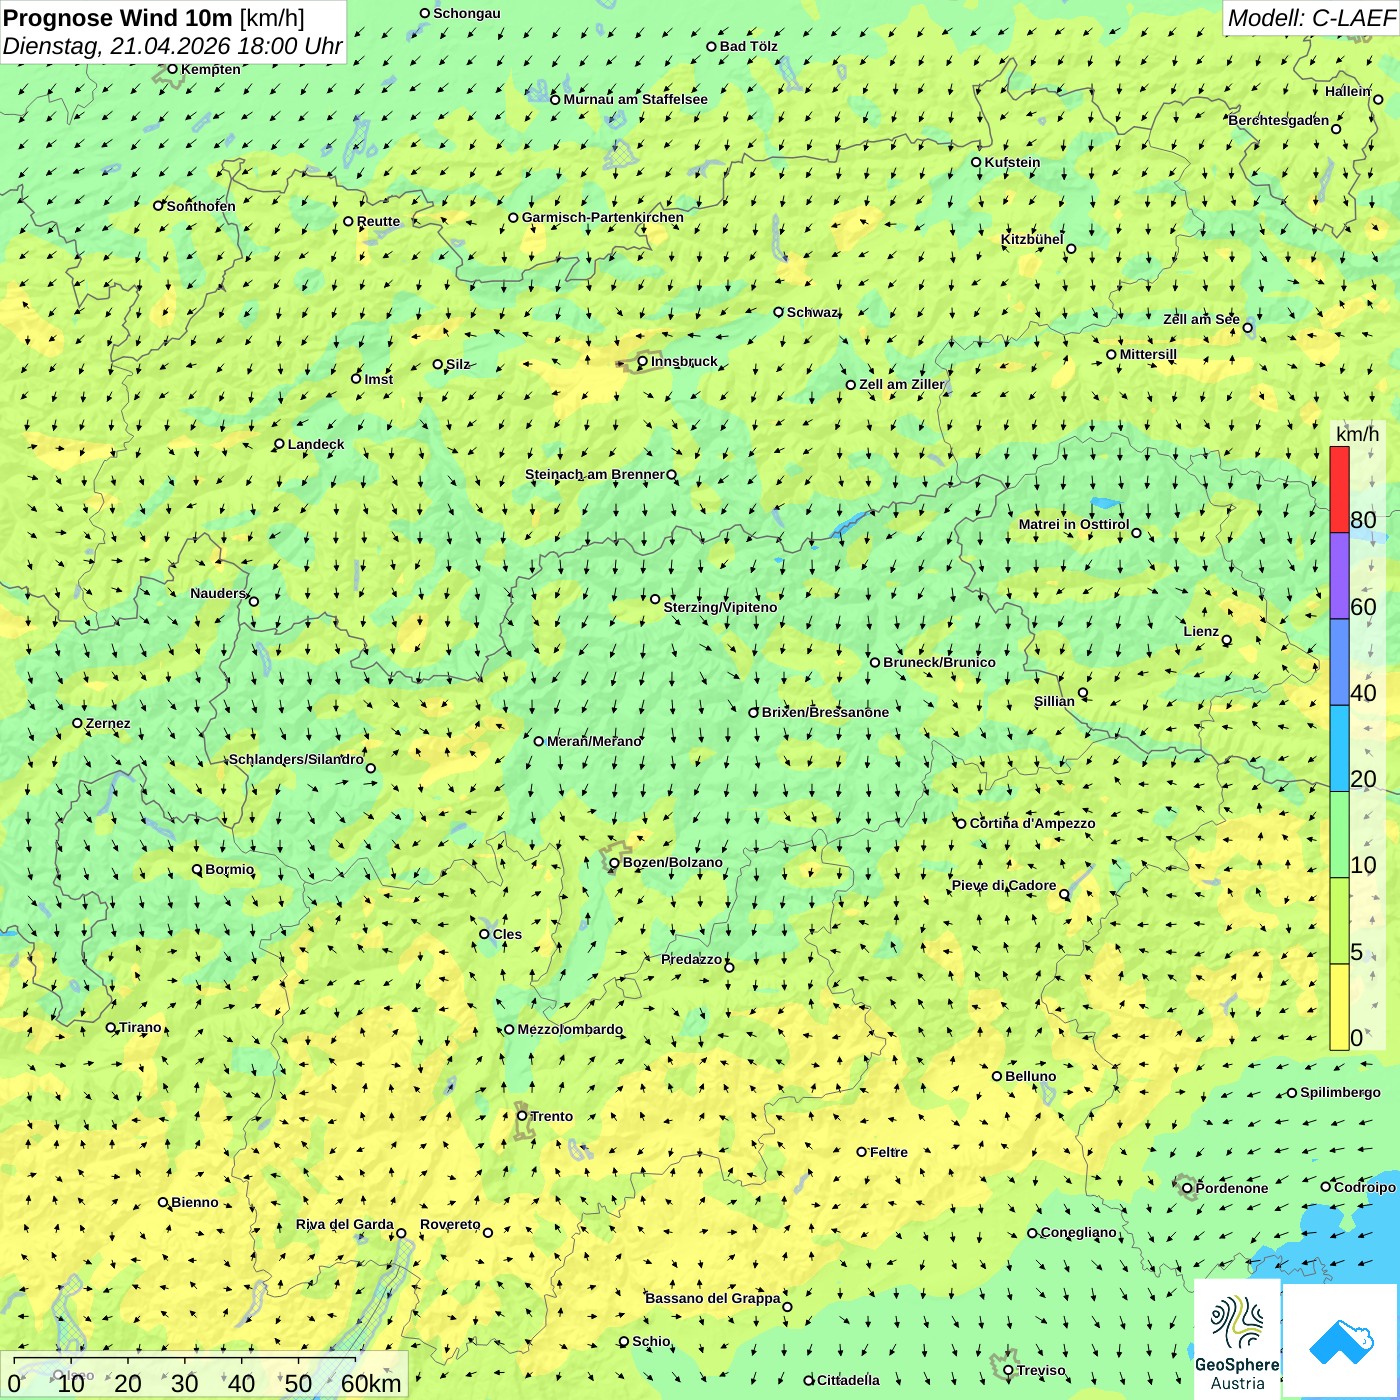Image resolution: width=1400 pixels, height=1400 pixels.
Task: Click the 'Matrei in Osttirol' label
Action: pos(1074,524)
